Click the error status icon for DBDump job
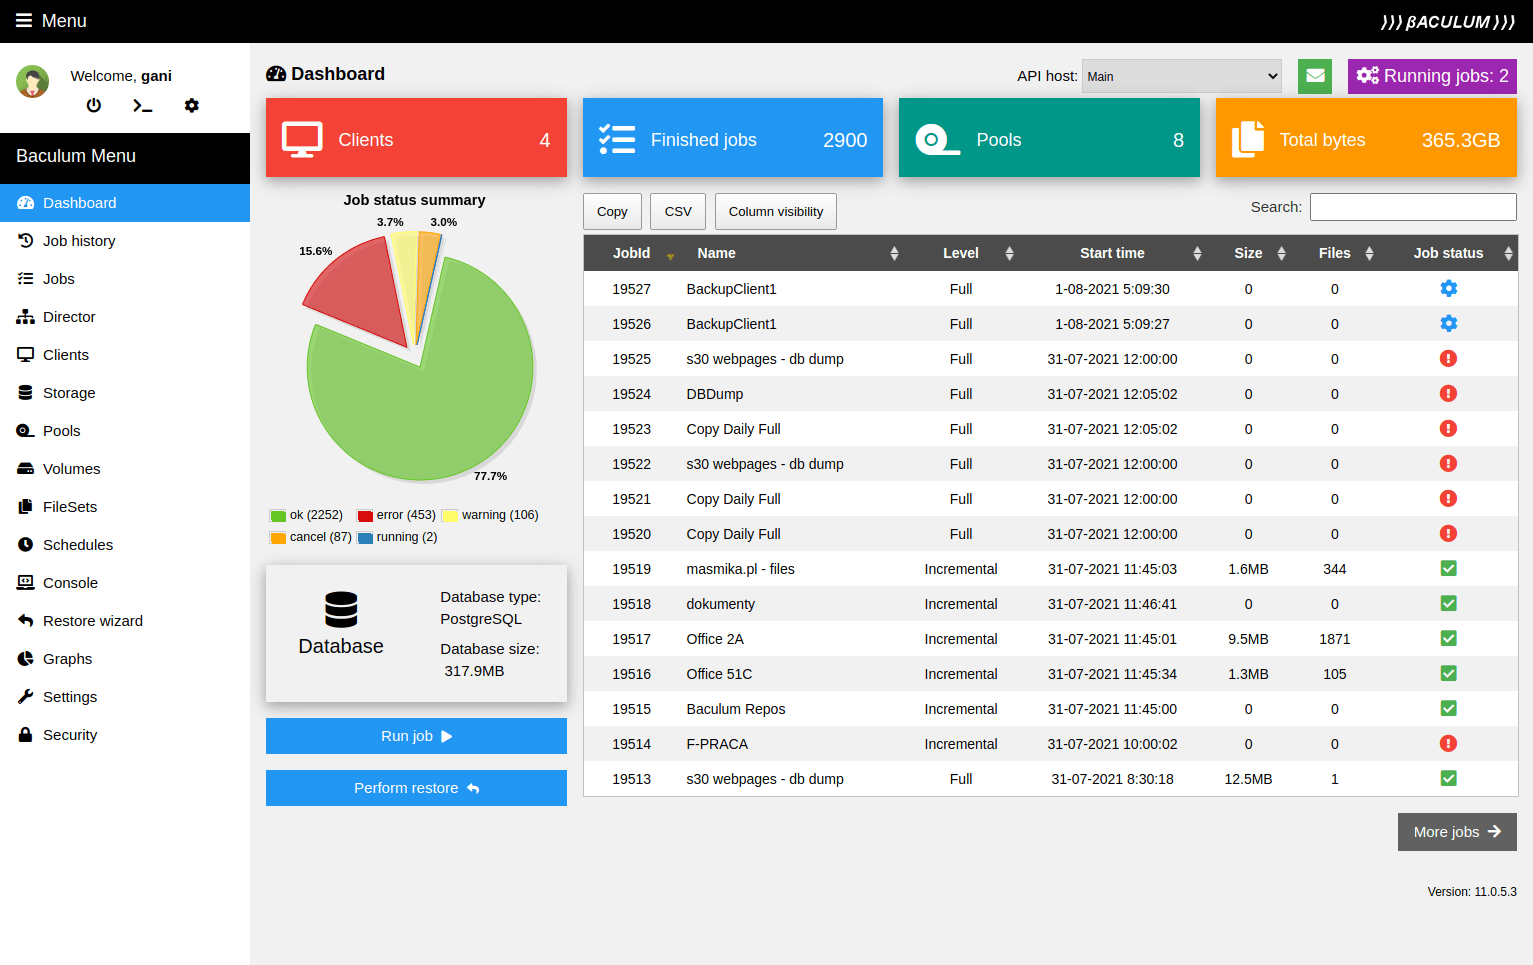 pos(1448,393)
